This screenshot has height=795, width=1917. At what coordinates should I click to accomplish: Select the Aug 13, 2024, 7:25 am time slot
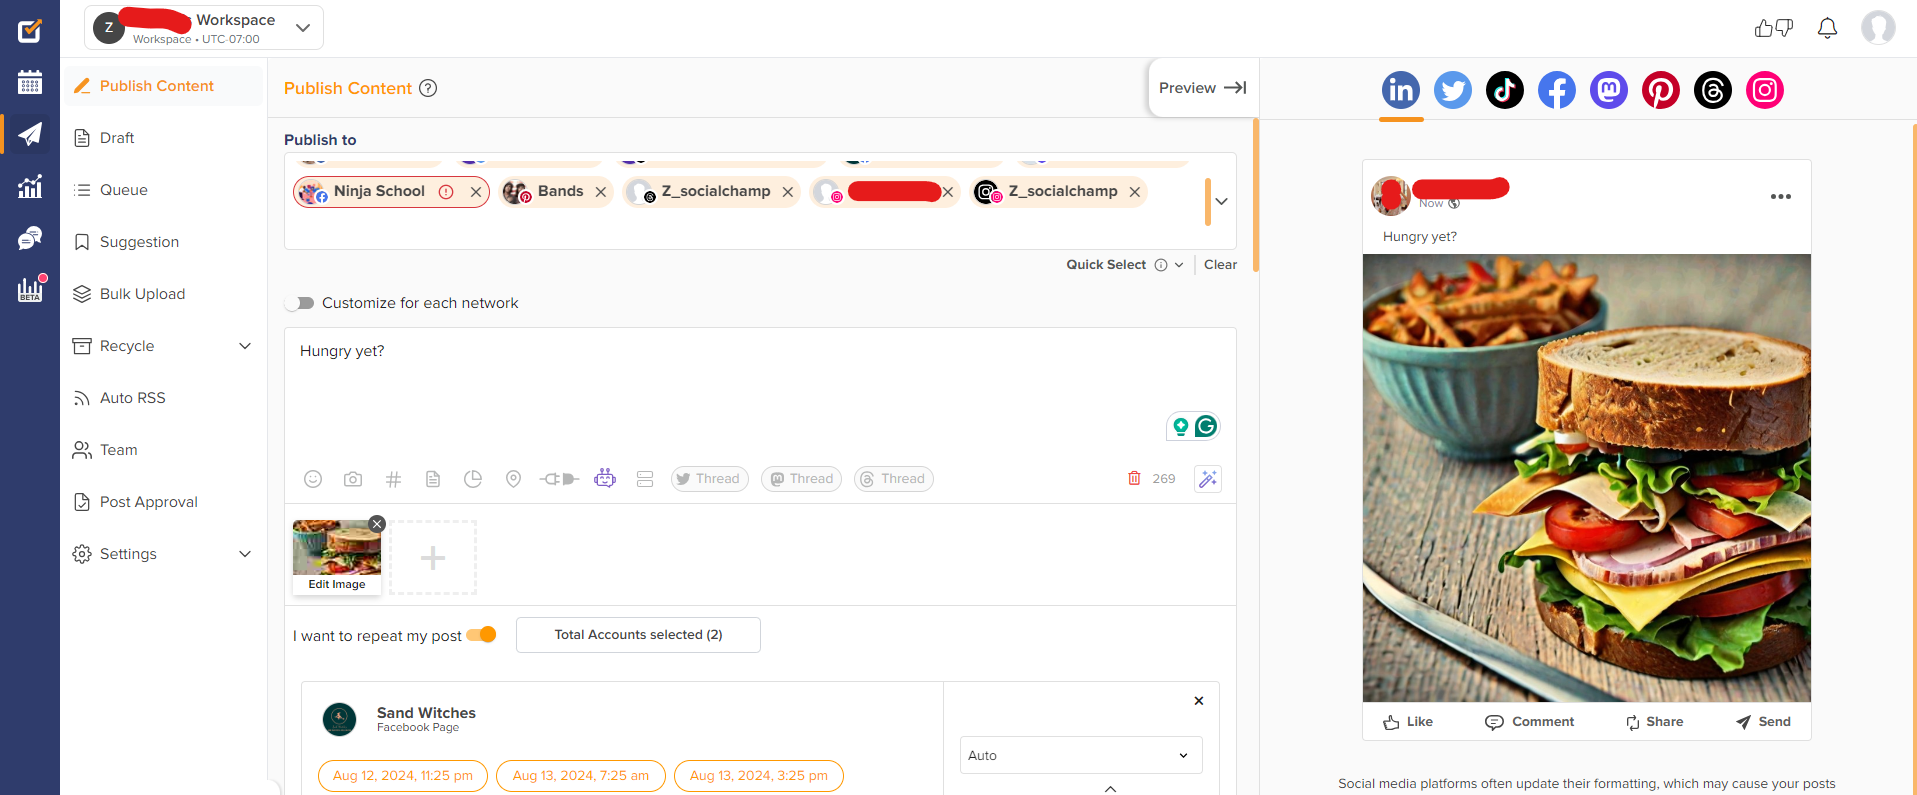pos(581,776)
